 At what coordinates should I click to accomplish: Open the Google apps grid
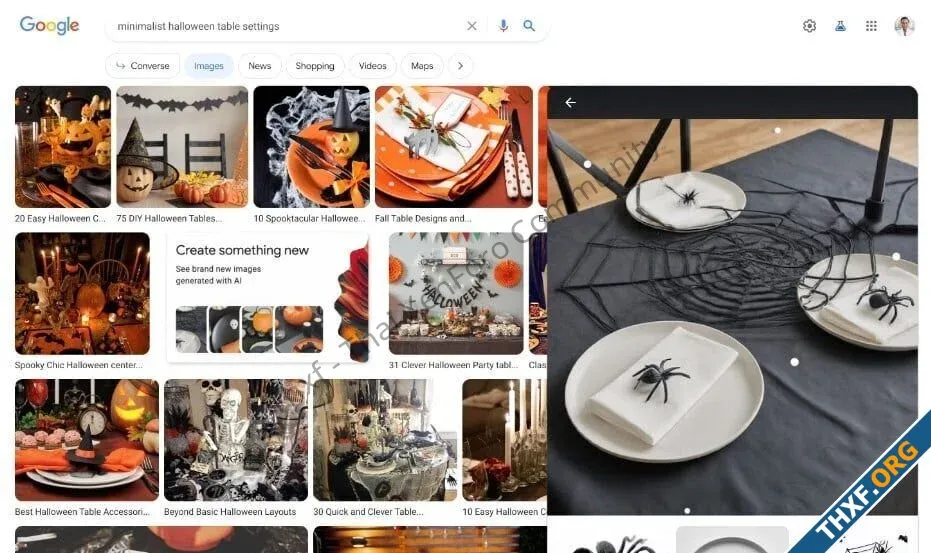tap(871, 26)
